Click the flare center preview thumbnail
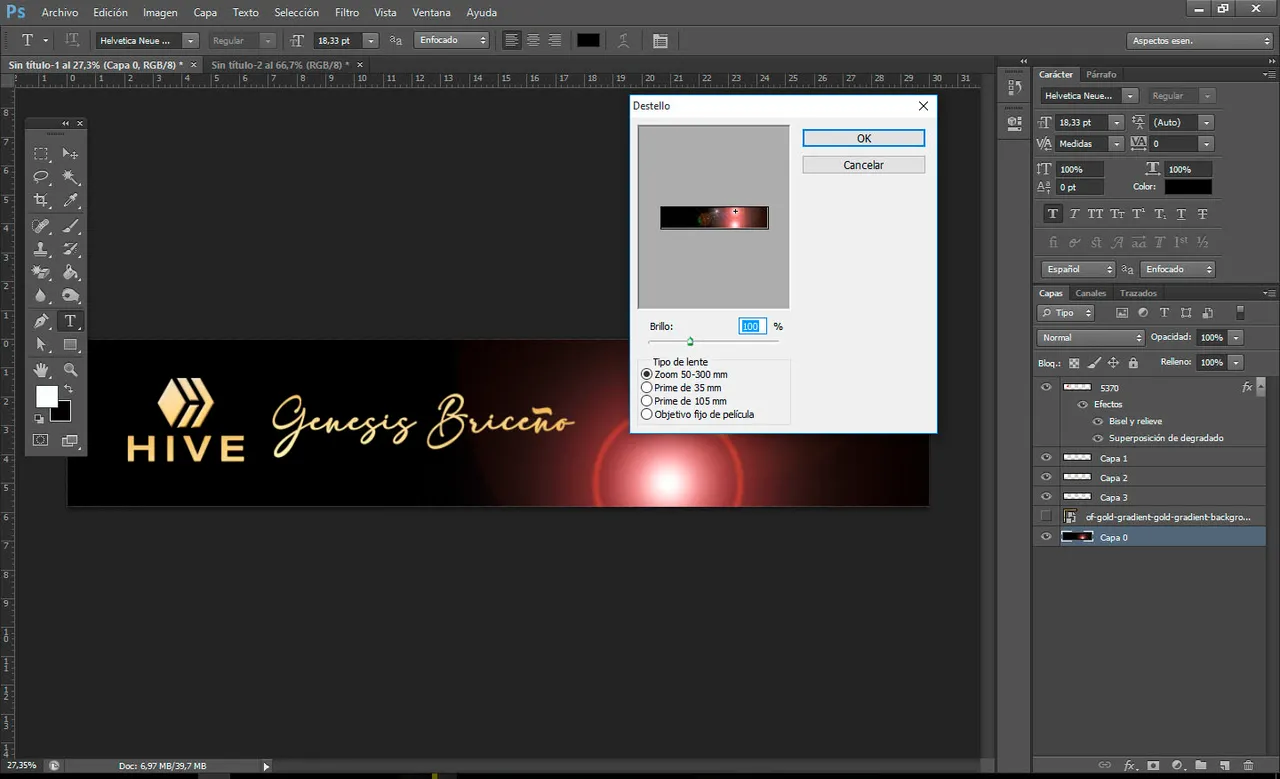Screen dimensions: 1280x779 pyautogui.click(x=714, y=217)
